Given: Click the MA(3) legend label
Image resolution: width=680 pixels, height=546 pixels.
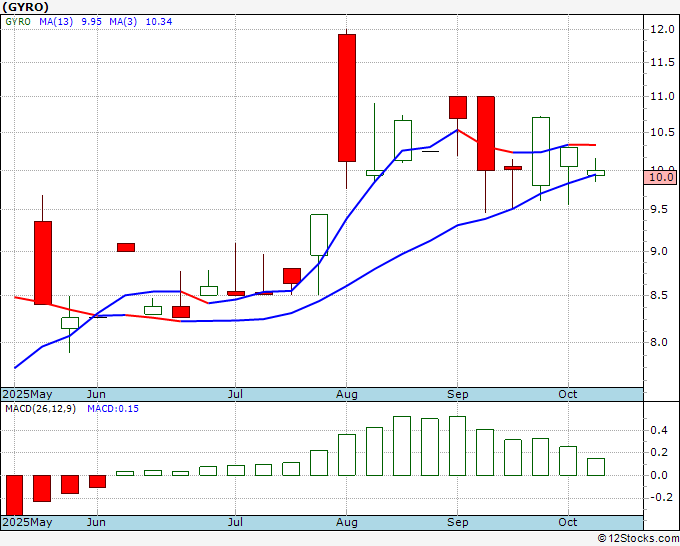Looking at the screenshot, I should [123, 22].
